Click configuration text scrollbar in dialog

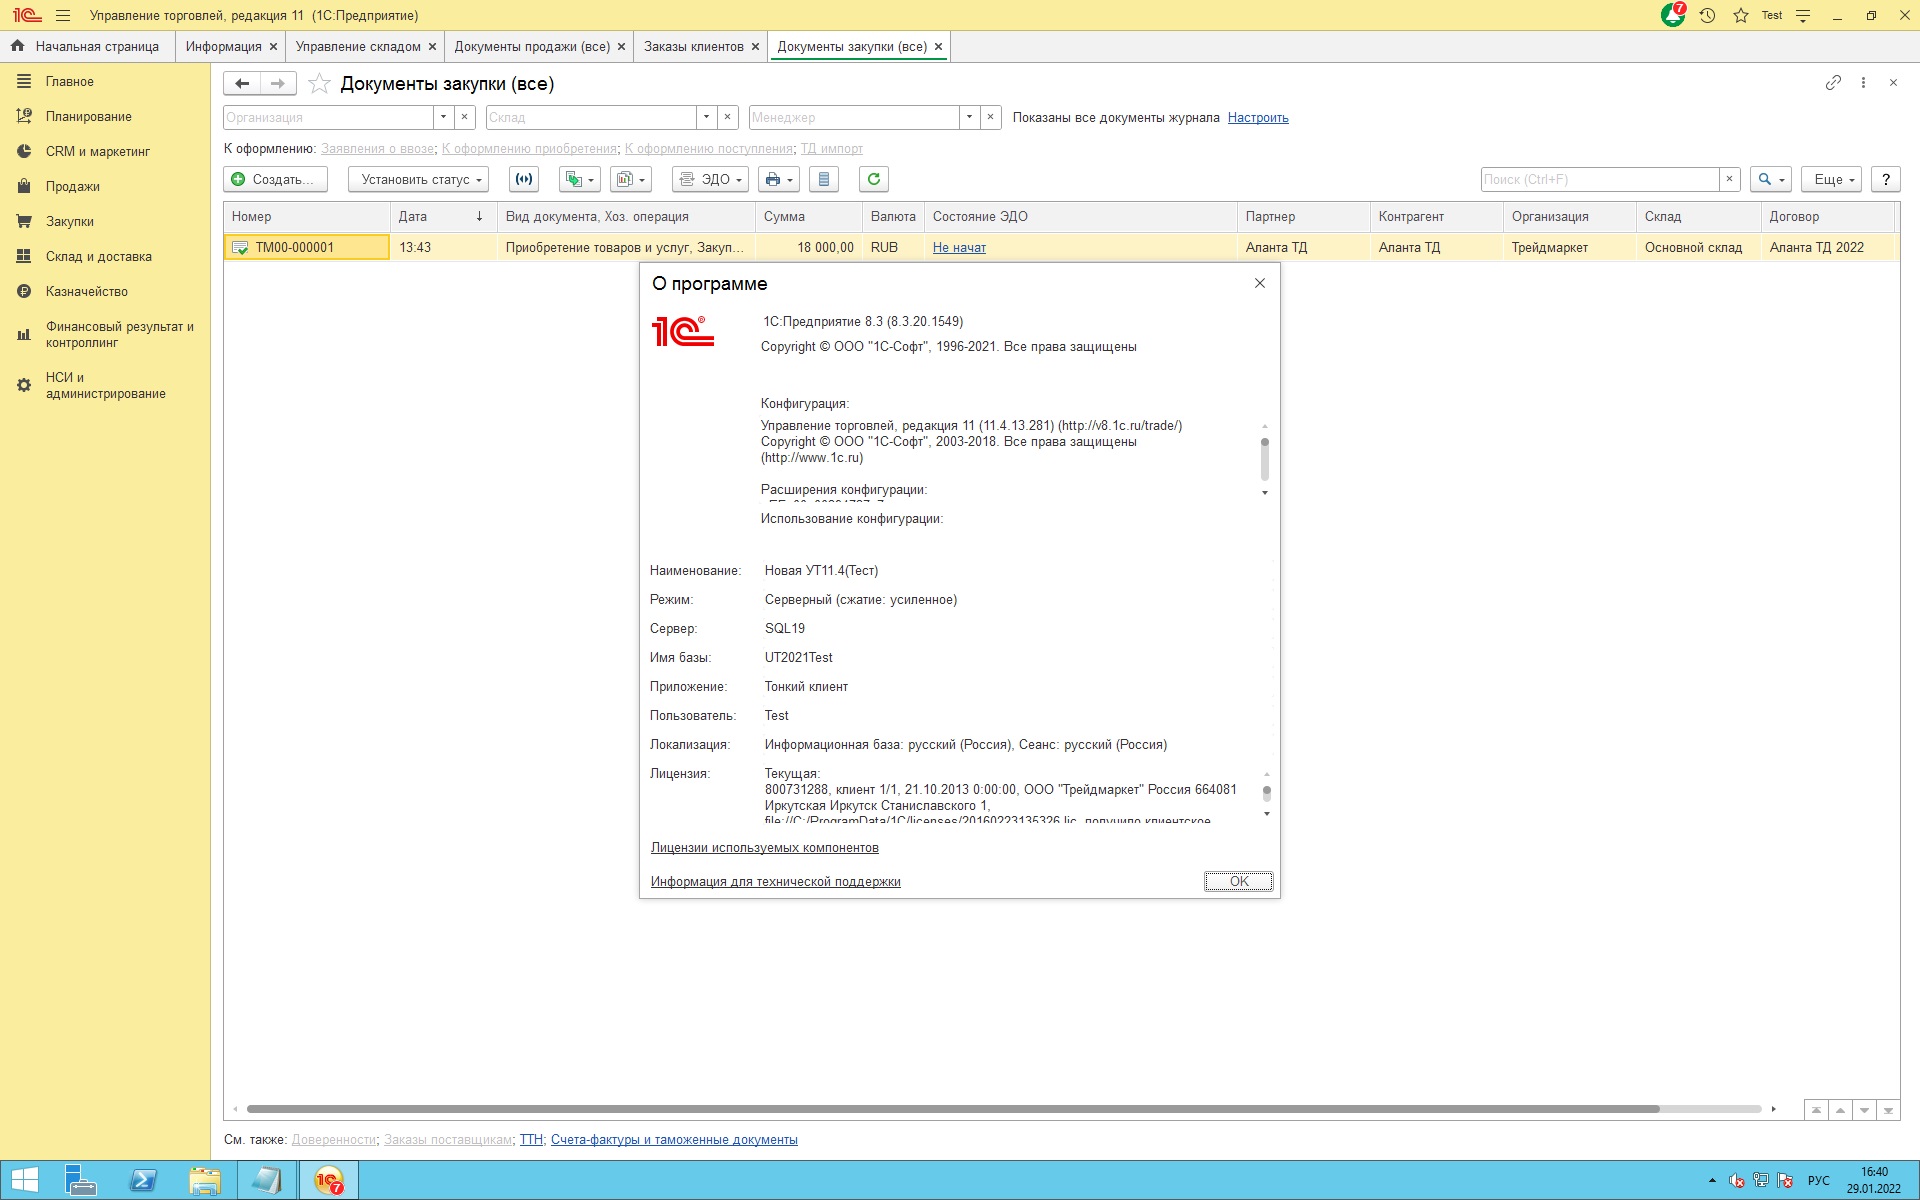click(x=1265, y=459)
